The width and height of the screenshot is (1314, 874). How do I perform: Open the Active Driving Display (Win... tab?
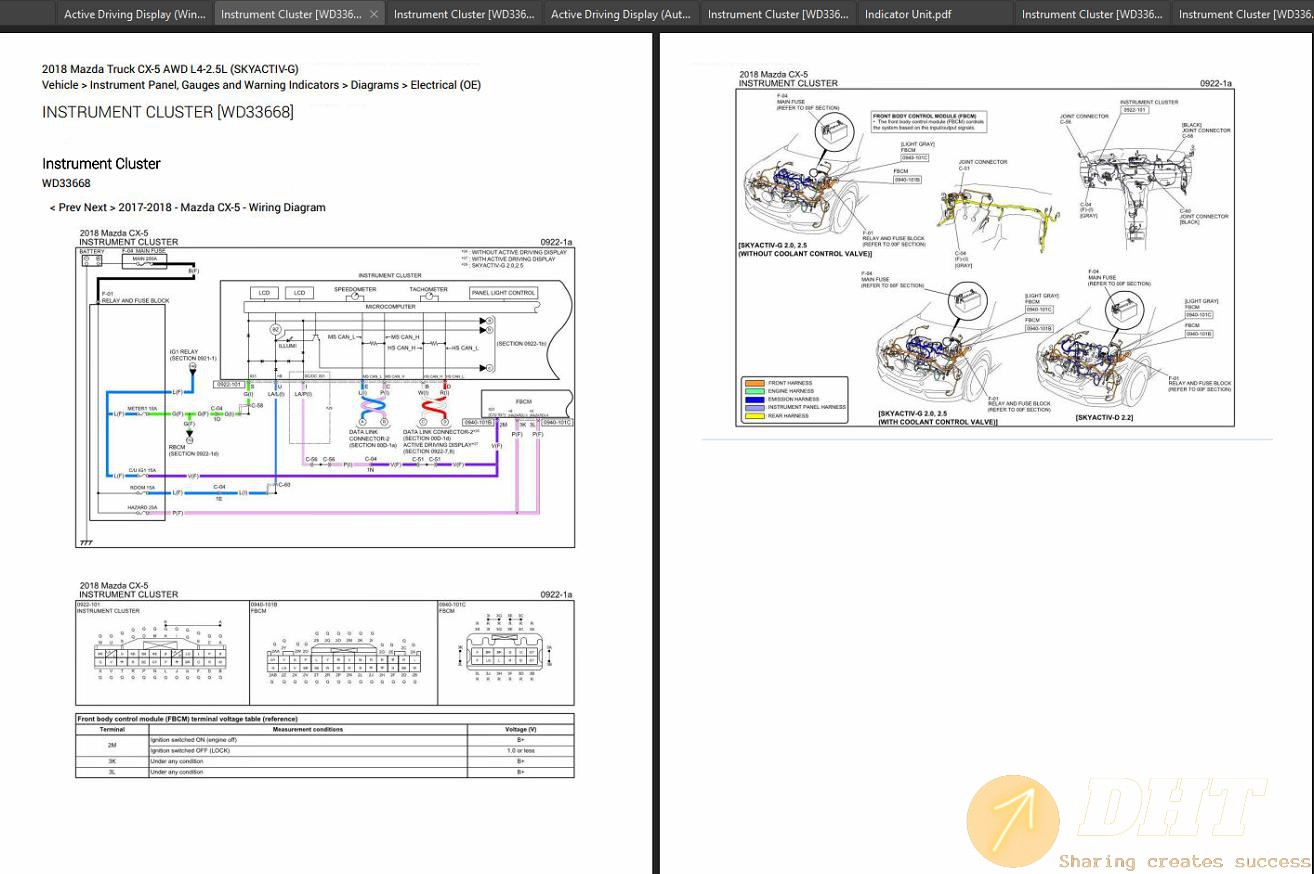pos(135,14)
